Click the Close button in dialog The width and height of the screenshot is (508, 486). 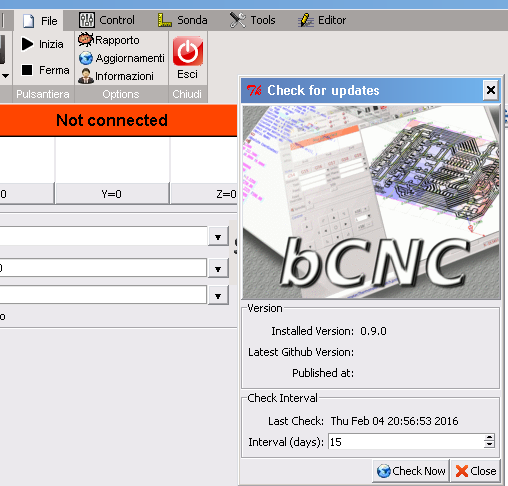point(476,471)
